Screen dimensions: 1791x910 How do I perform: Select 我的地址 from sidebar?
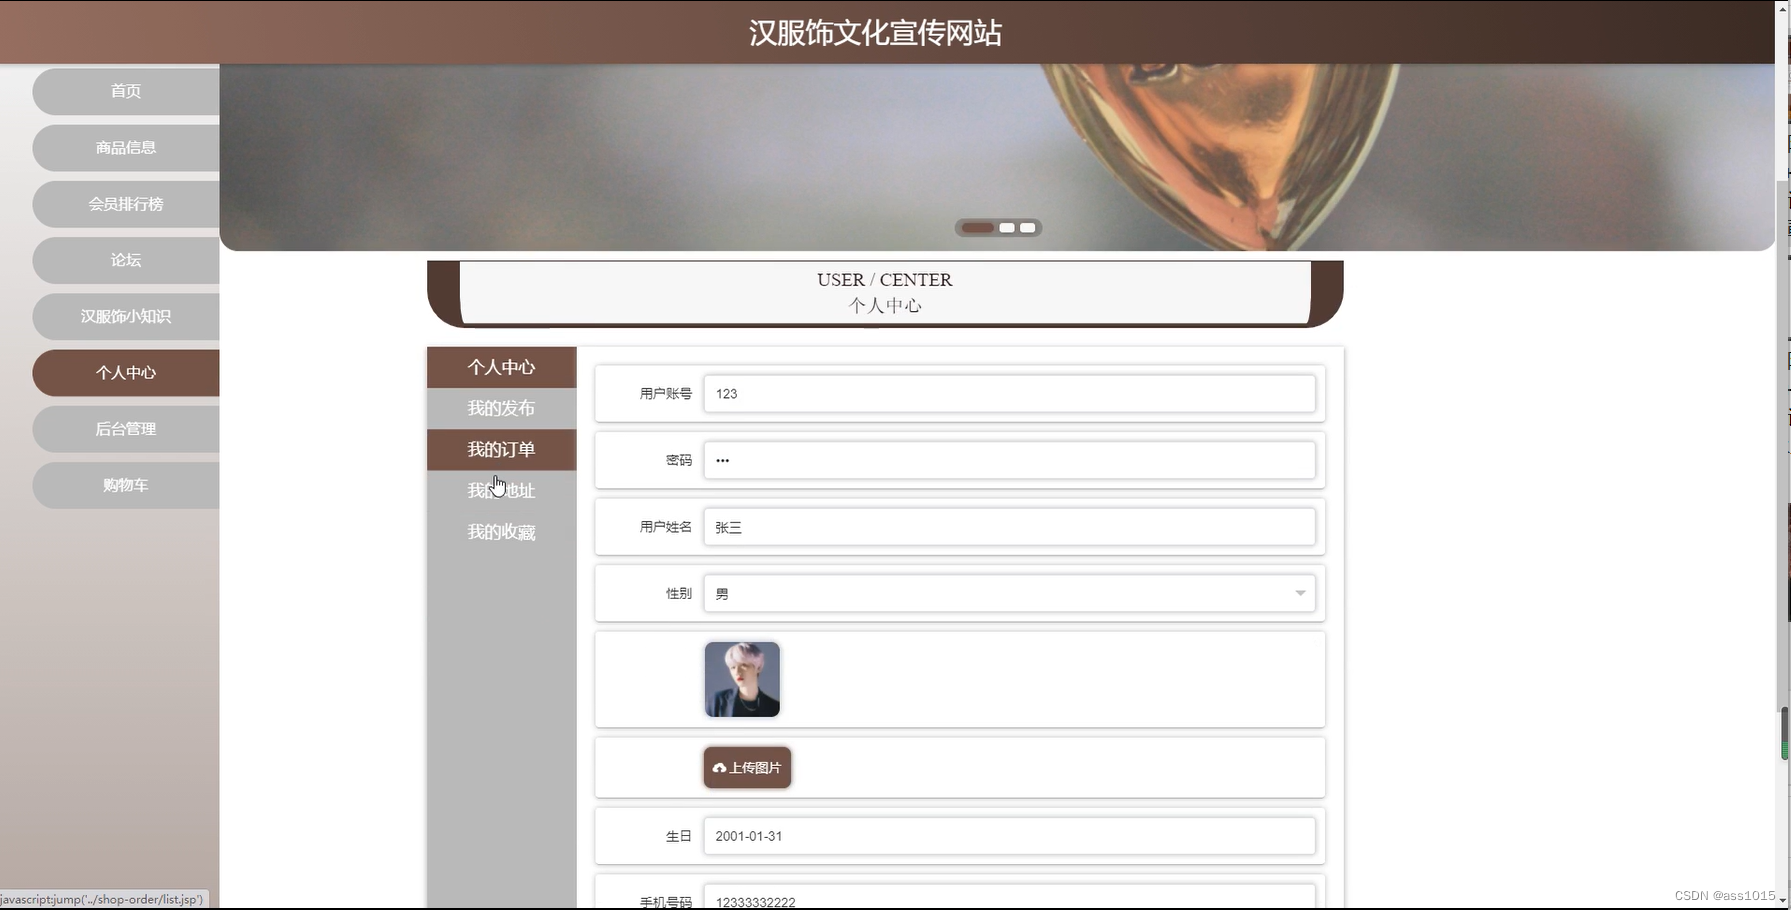coord(501,490)
